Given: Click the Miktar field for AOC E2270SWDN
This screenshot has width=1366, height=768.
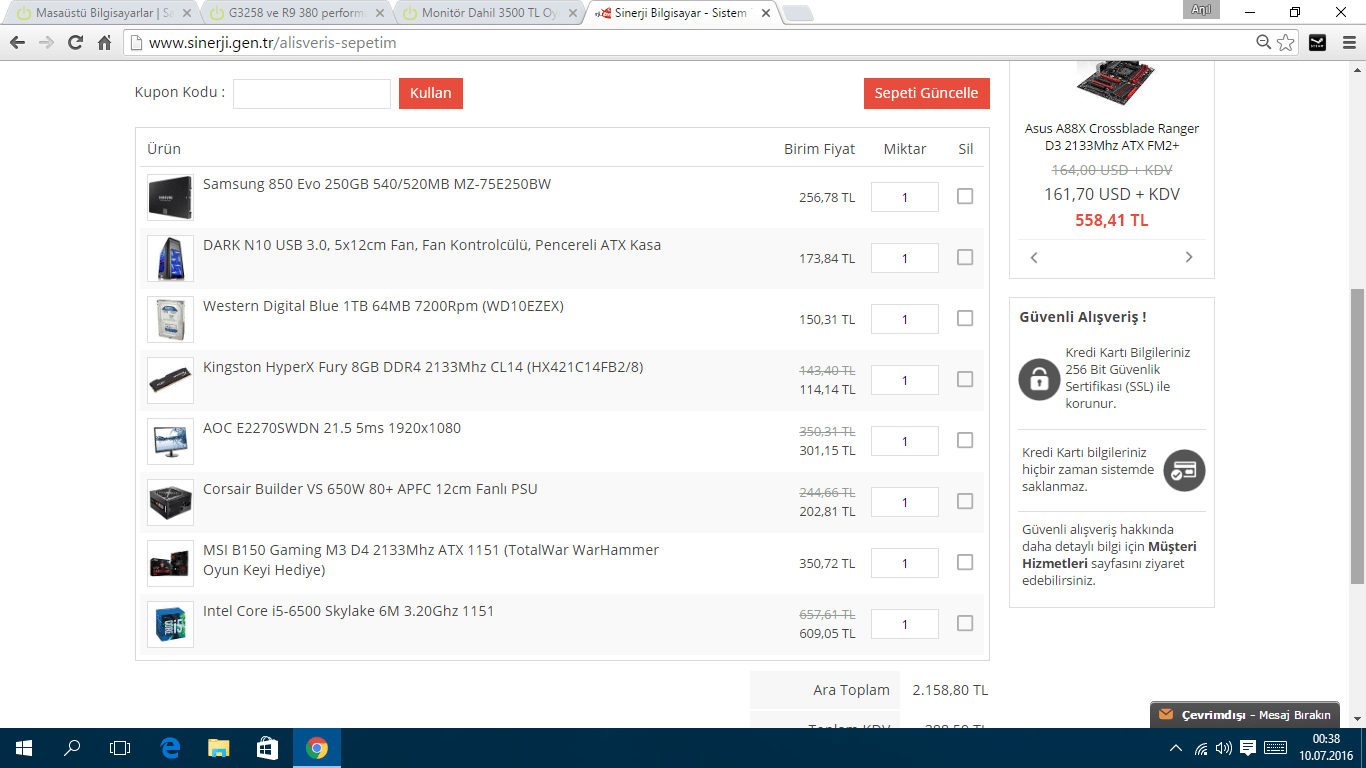Looking at the screenshot, I should pyautogui.click(x=905, y=441).
